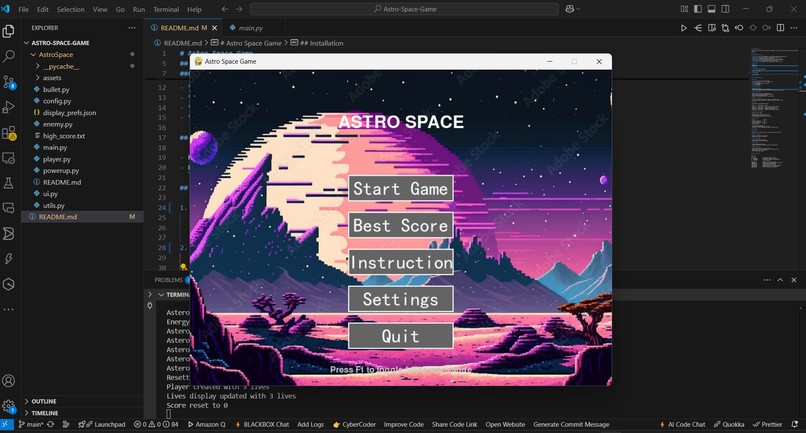This screenshot has width=806, height=433.
Task: Open the Selection menu
Action: click(70, 9)
